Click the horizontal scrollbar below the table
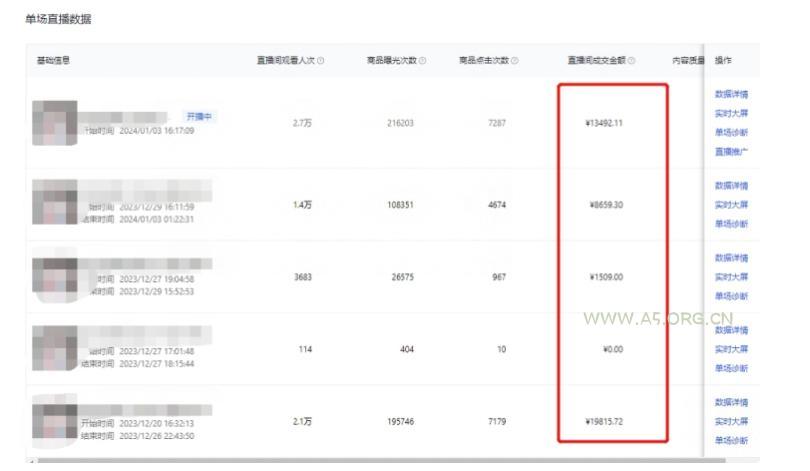The height and width of the screenshot is (471, 810). (381, 460)
